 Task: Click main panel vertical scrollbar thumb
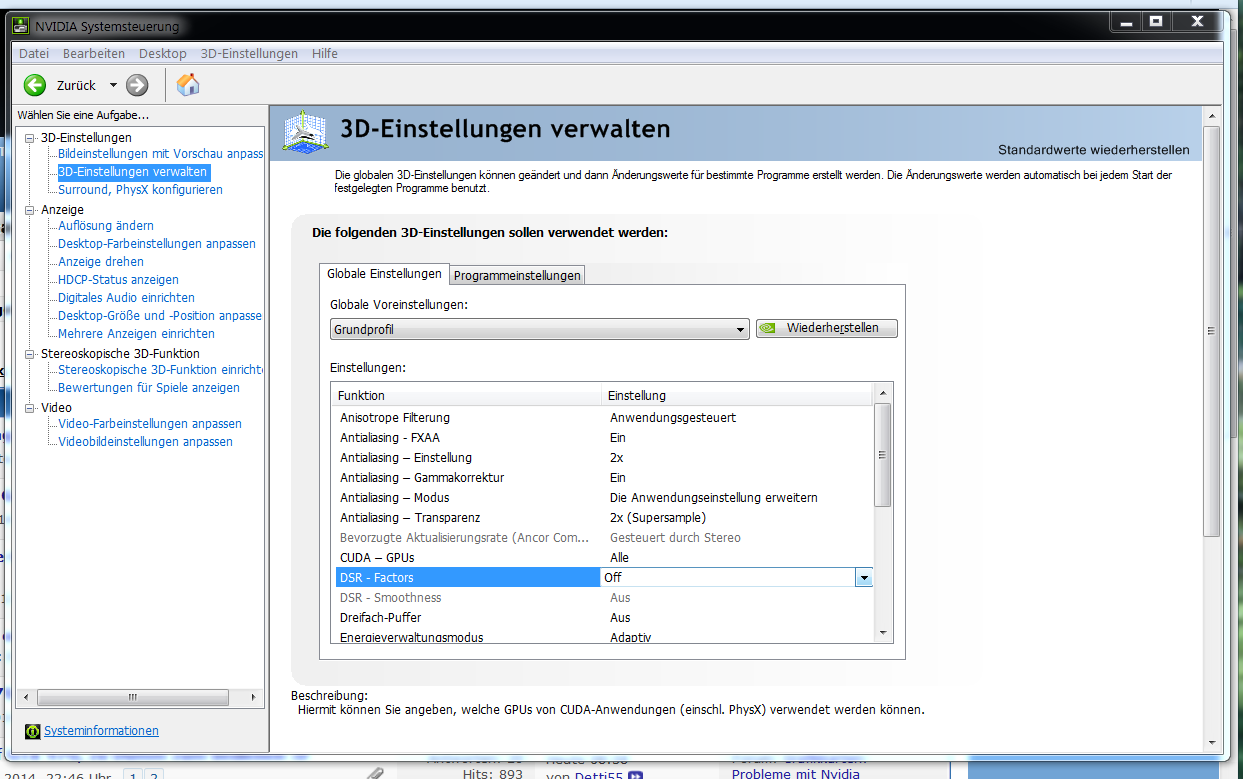1211,331
